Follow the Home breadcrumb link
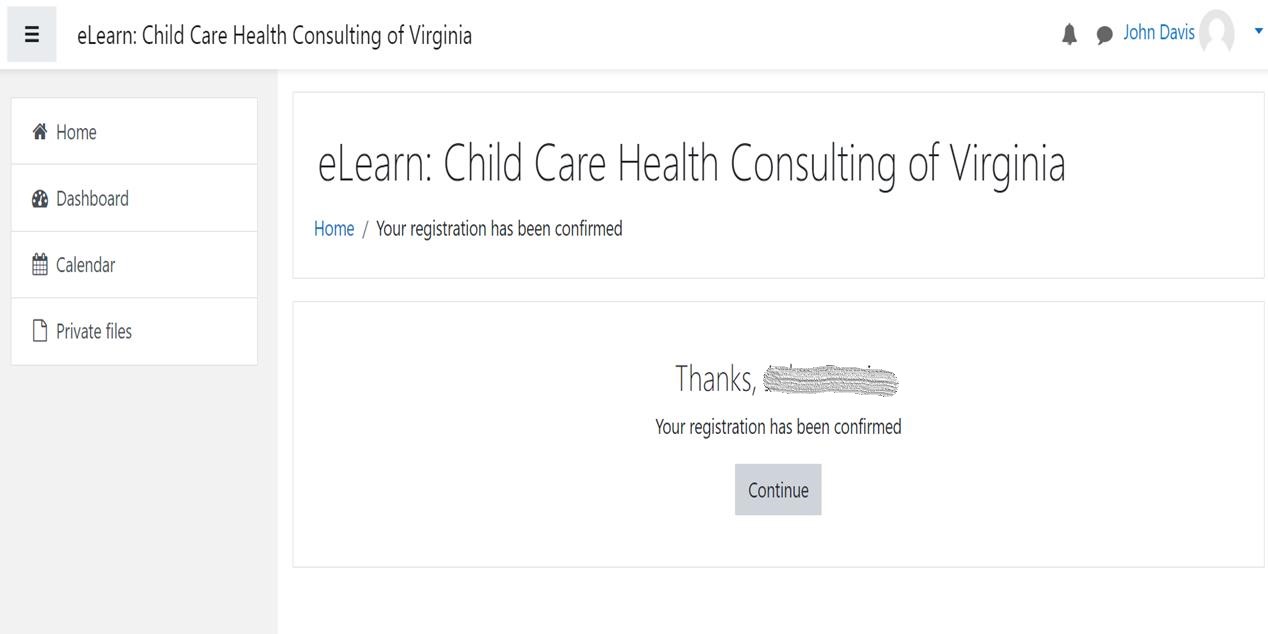 click(x=334, y=228)
